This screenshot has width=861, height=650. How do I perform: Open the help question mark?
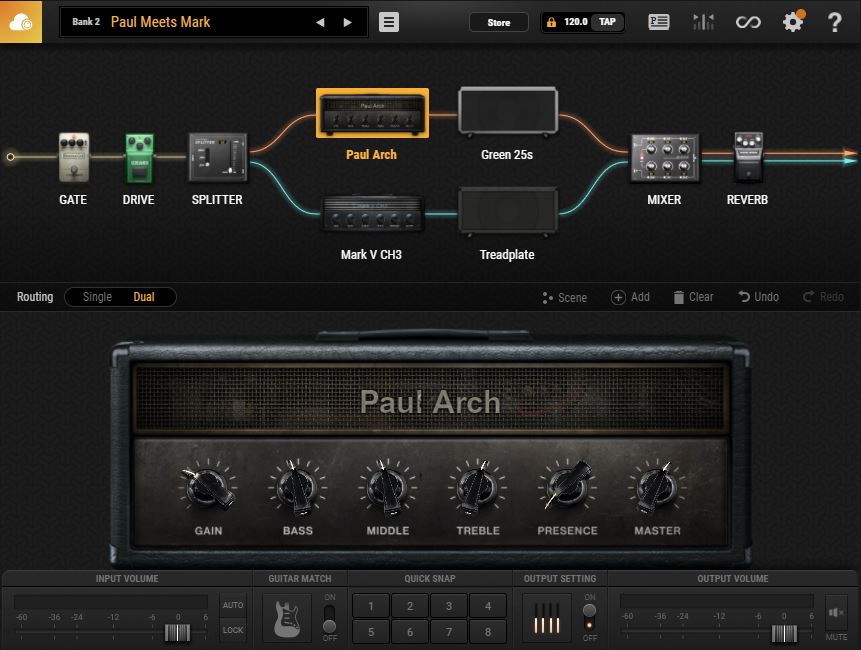click(x=835, y=22)
